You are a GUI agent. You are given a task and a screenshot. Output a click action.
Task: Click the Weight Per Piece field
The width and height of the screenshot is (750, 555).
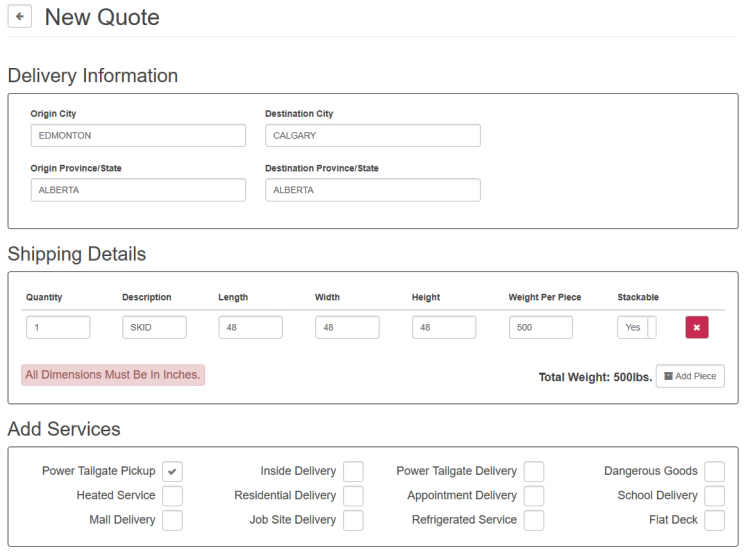coord(541,328)
